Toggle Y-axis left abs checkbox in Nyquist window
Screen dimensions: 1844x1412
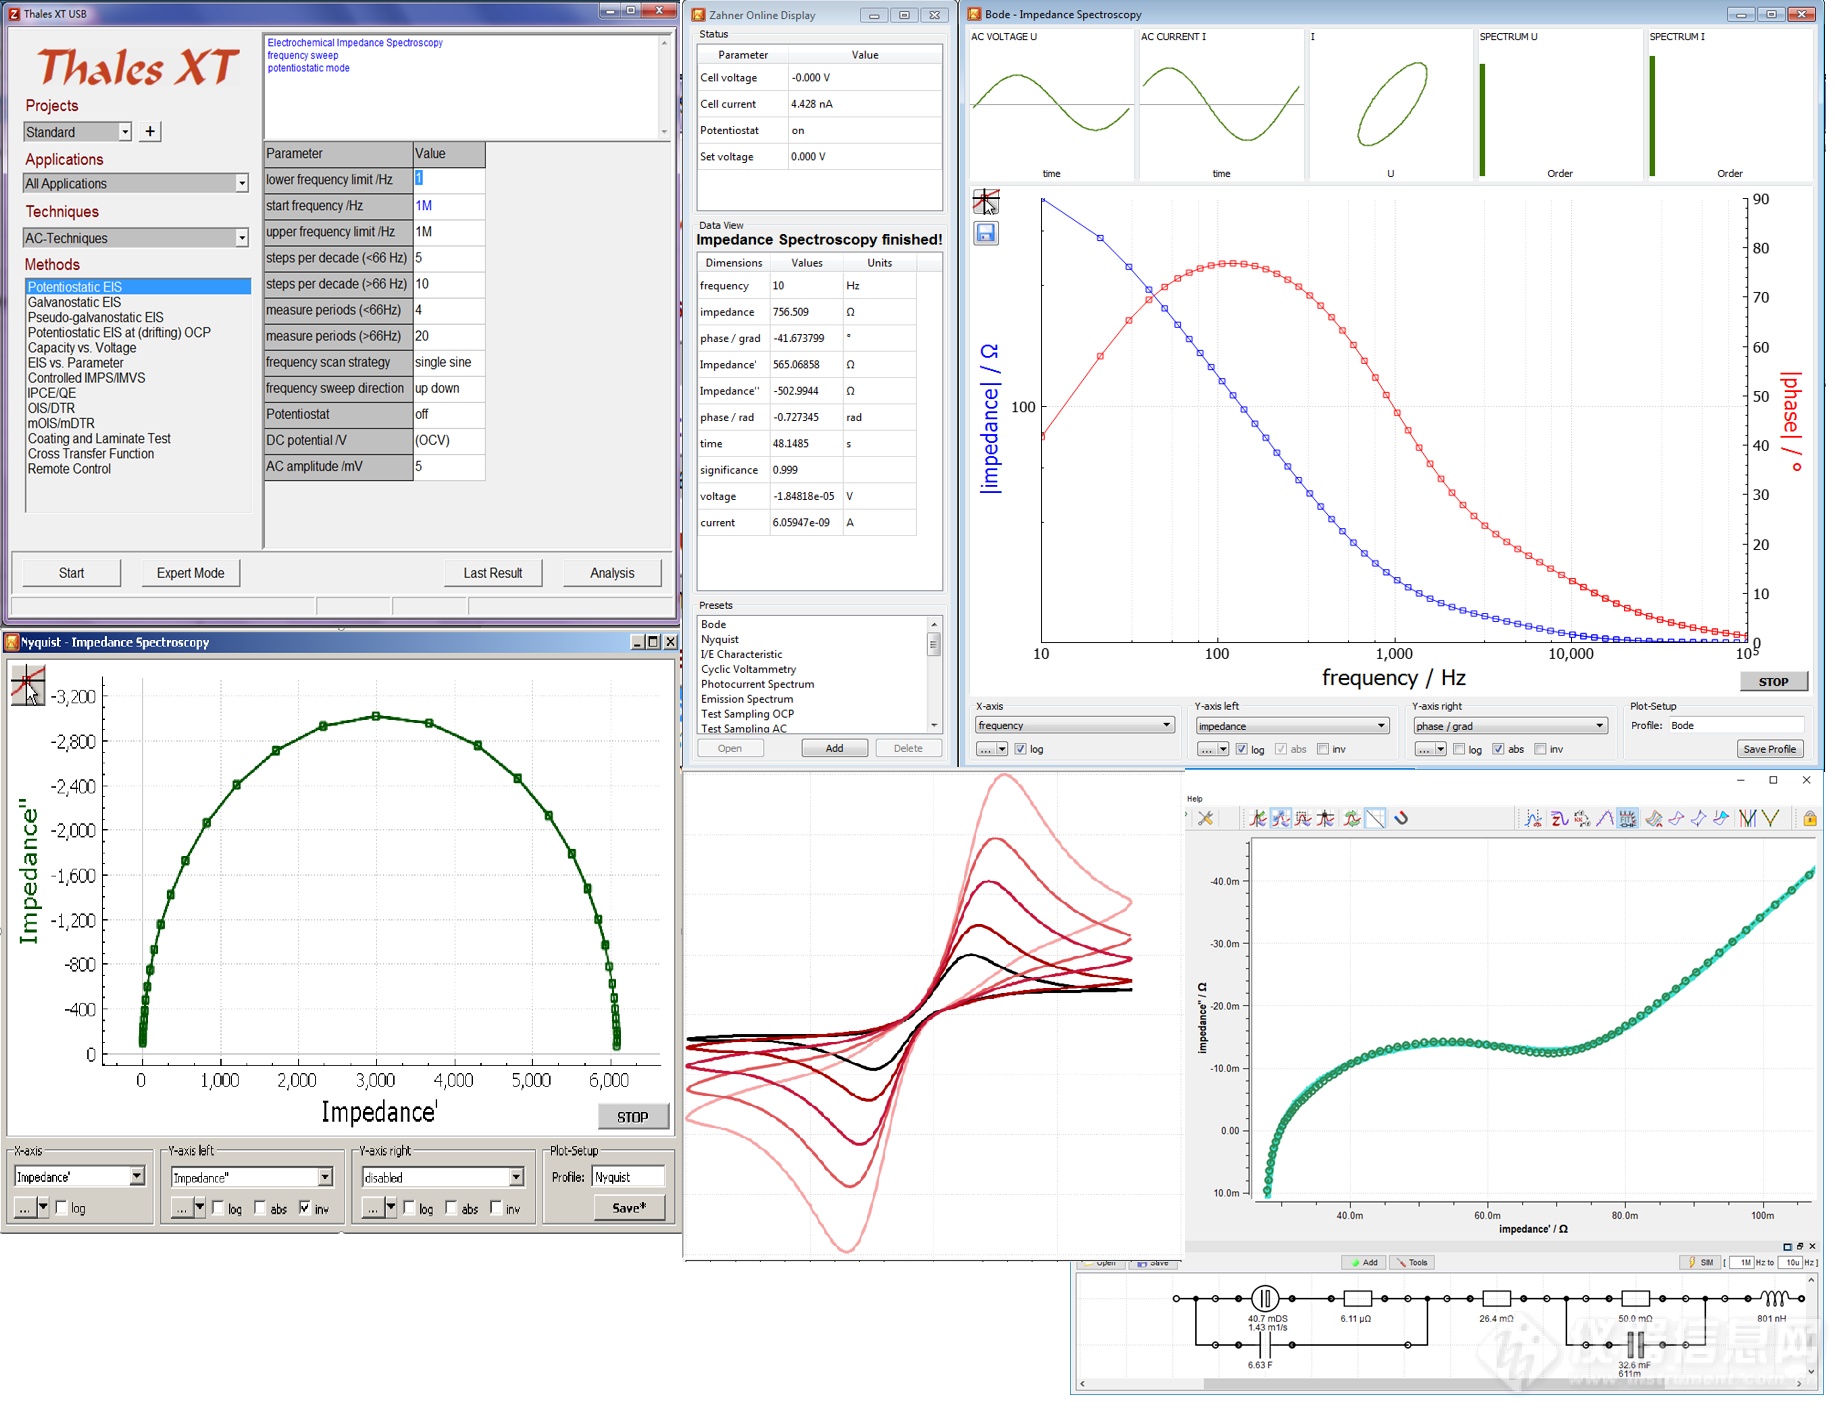tap(261, 1208)
